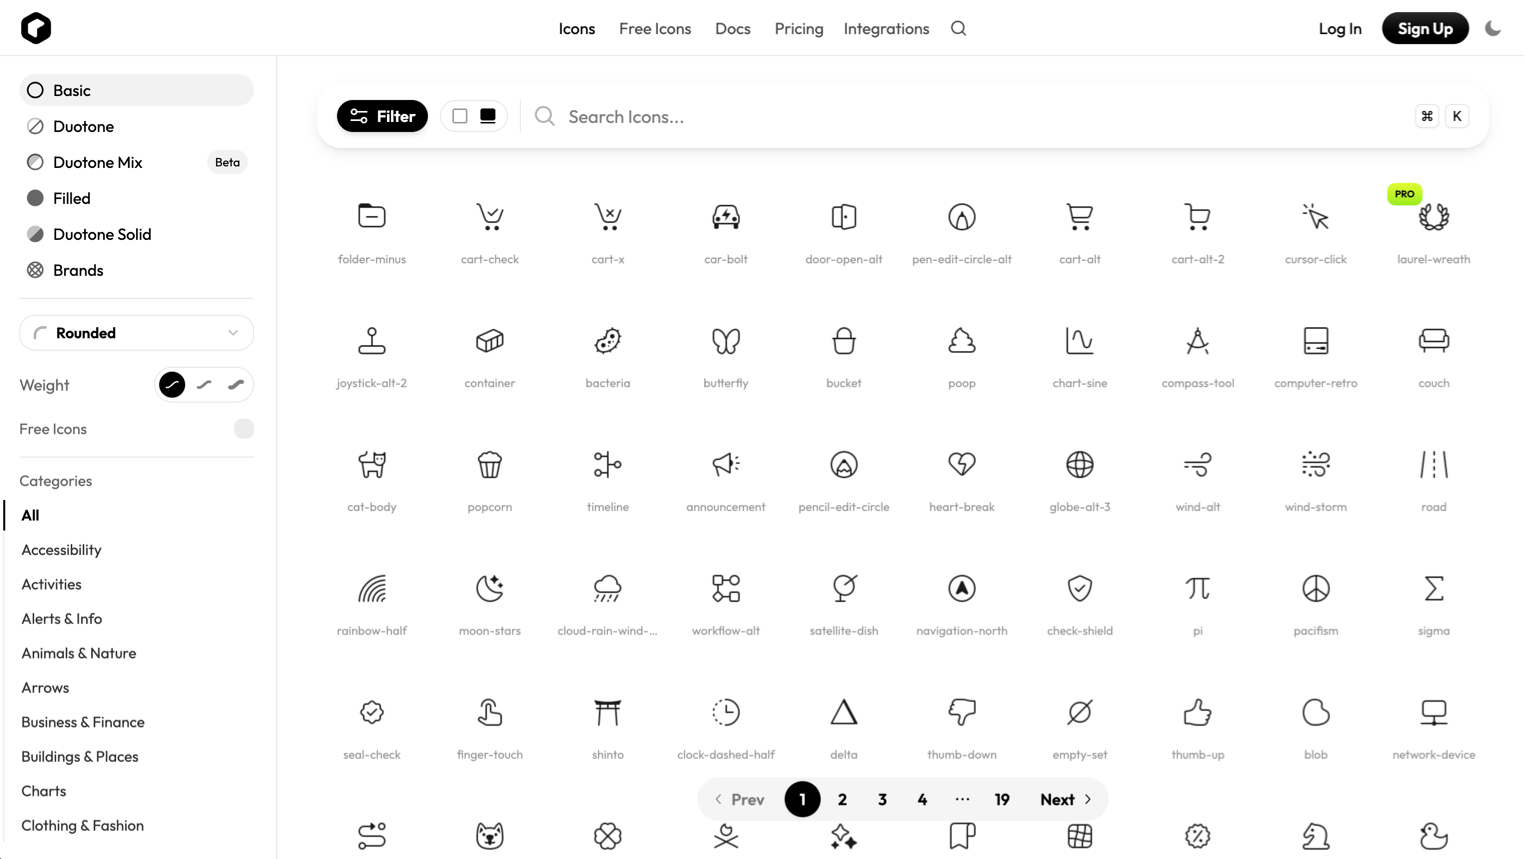The width and height of the screenshot is (1525, 859).
Task: Enable the Free Icons switch
Action: click(244, 429)
